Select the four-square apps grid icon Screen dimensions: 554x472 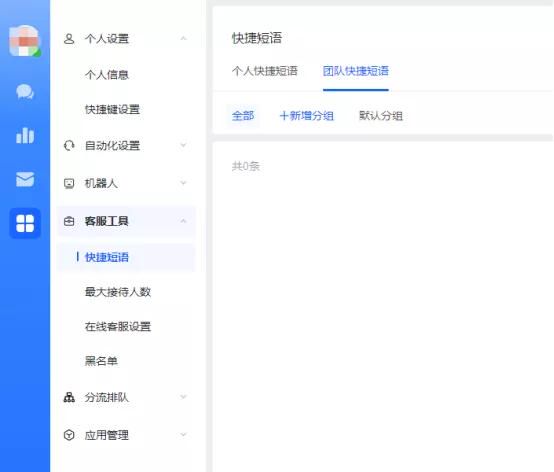point(25,223)
